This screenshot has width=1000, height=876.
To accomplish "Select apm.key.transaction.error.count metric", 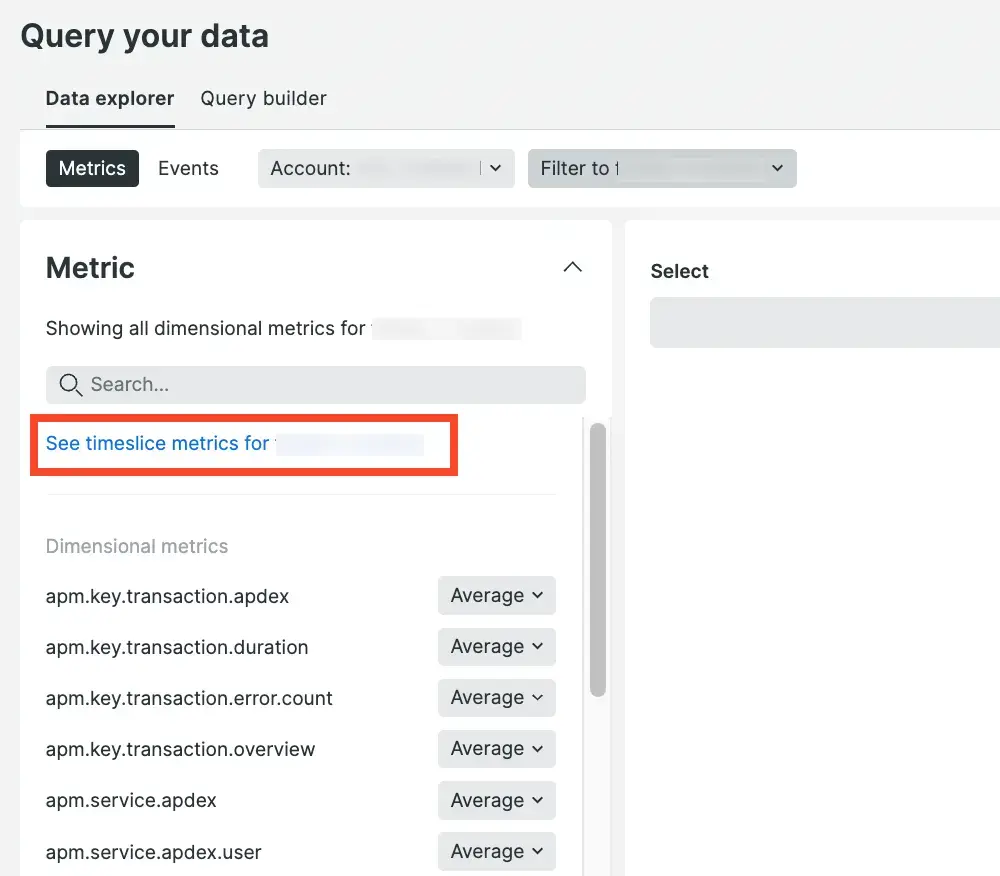I will 189,698.
